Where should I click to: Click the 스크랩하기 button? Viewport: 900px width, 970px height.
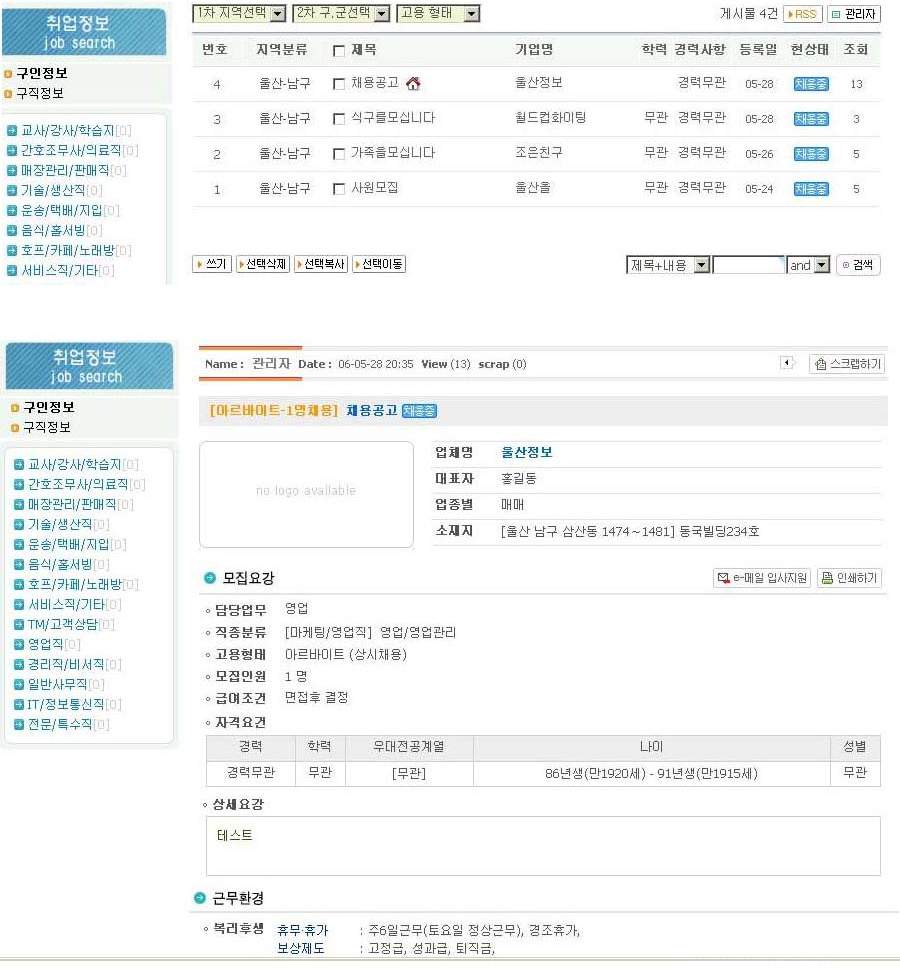[x=847, y=364]
